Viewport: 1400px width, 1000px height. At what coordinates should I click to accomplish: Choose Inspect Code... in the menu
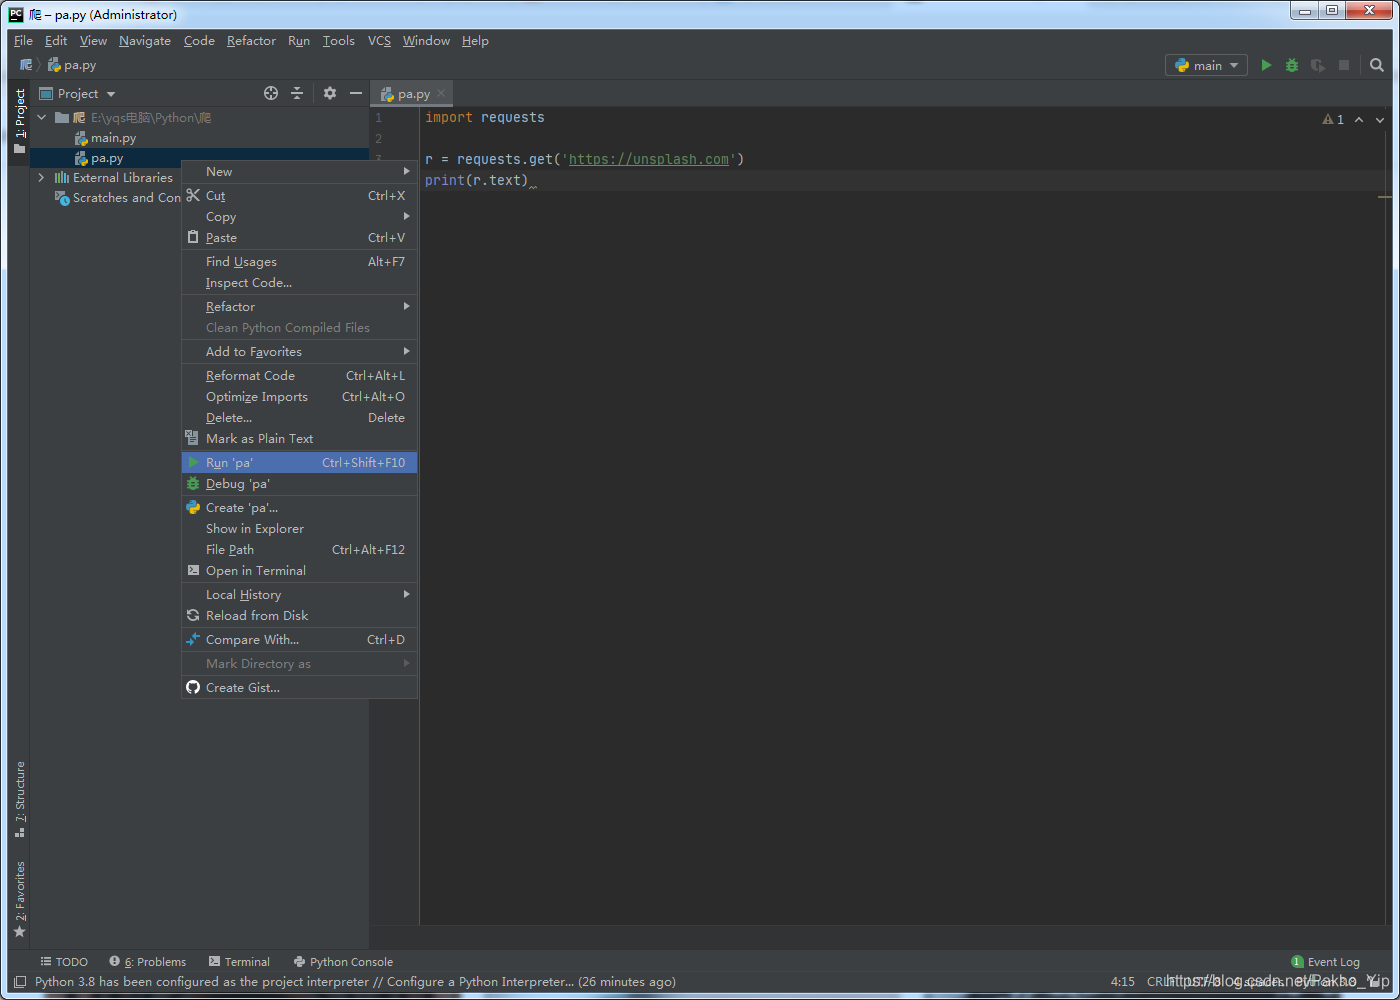(299, 283)
